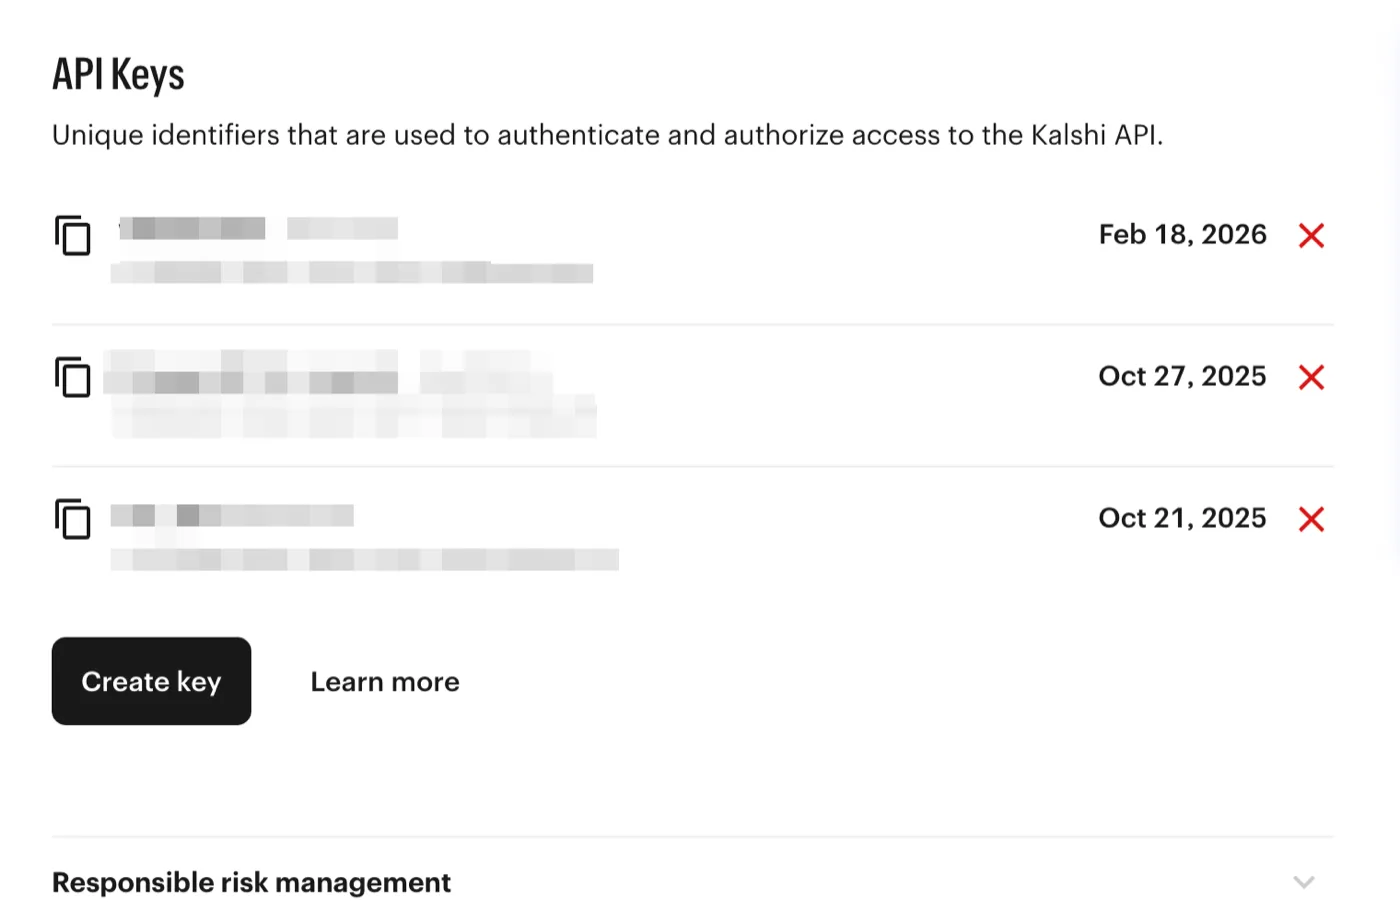The image size is (1400, 924).
Task: Copy the API key created Feb 18, 2026
Action: [x=73, y=236]
